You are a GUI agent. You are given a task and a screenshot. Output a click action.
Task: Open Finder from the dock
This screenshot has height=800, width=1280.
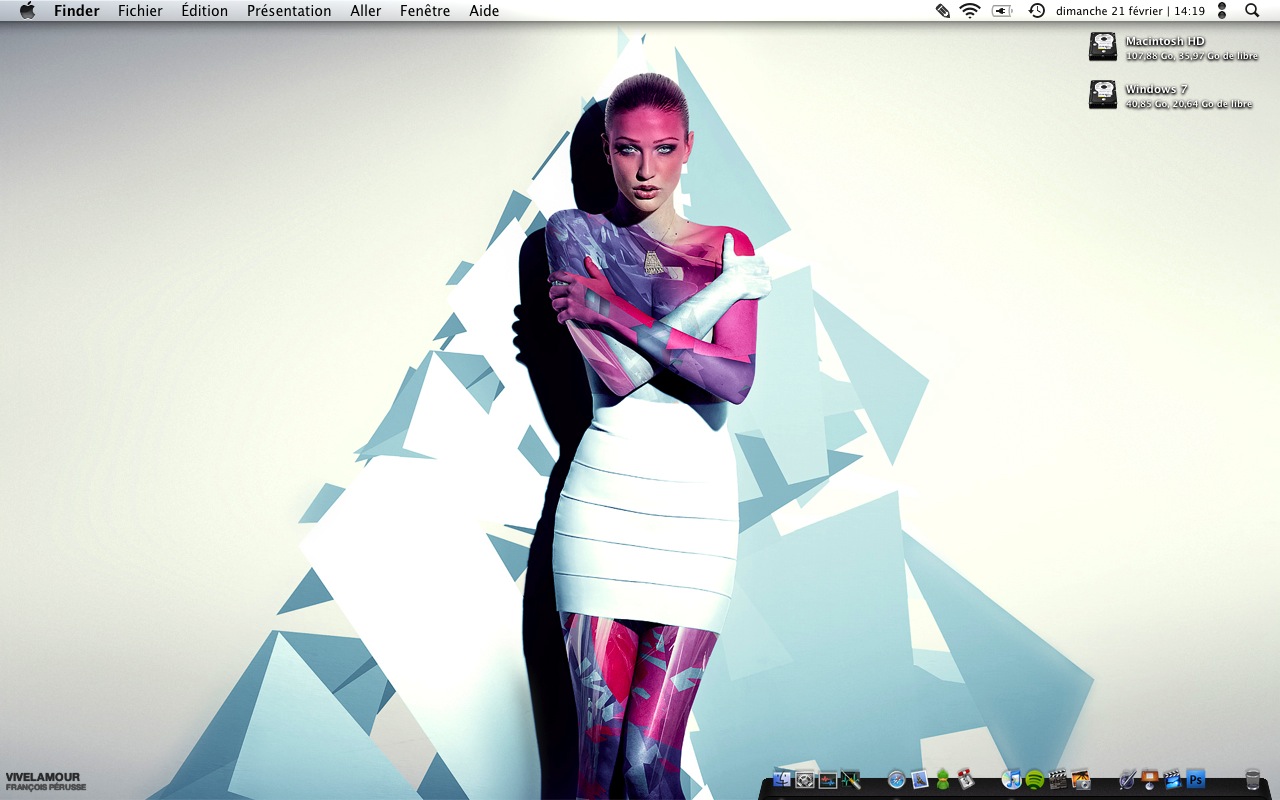tap(782, 779)
